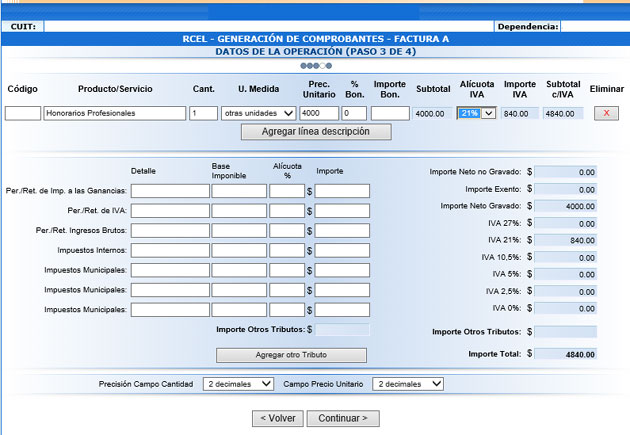This screenshot has height=435, width=630.
Task: Click the % Bonificación input field
Action: tap(354, 113)
